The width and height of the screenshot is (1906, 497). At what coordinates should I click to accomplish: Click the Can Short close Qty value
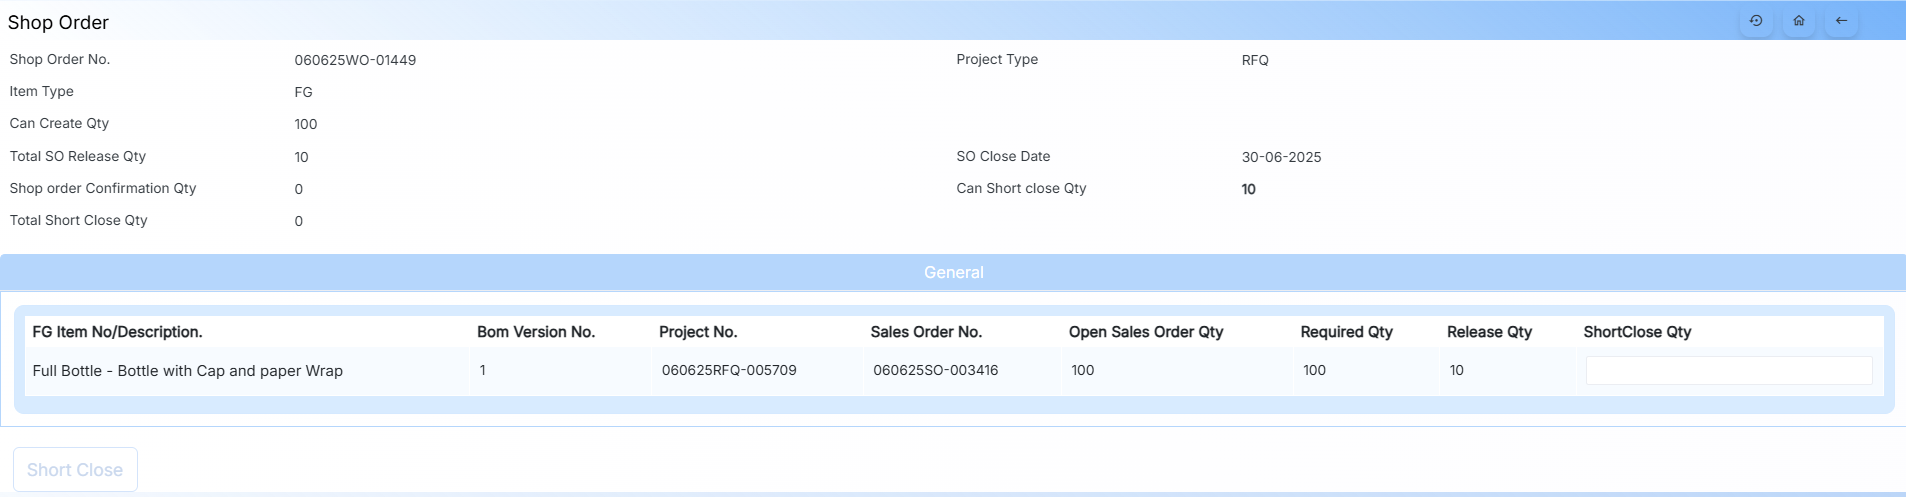pos(1248,189)
